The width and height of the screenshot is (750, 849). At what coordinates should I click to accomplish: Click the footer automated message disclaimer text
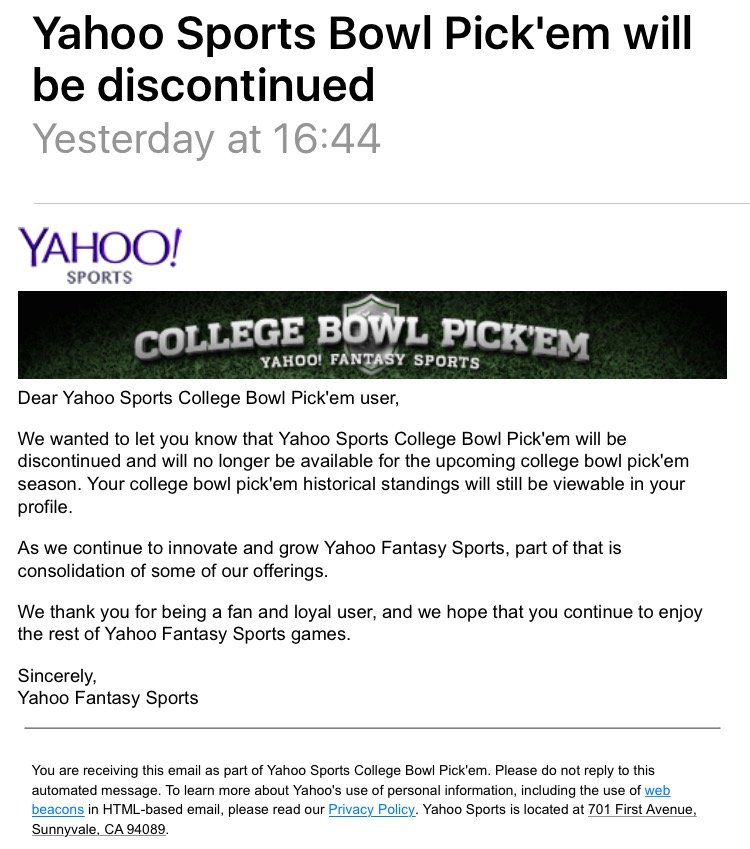tap(364, 800)
